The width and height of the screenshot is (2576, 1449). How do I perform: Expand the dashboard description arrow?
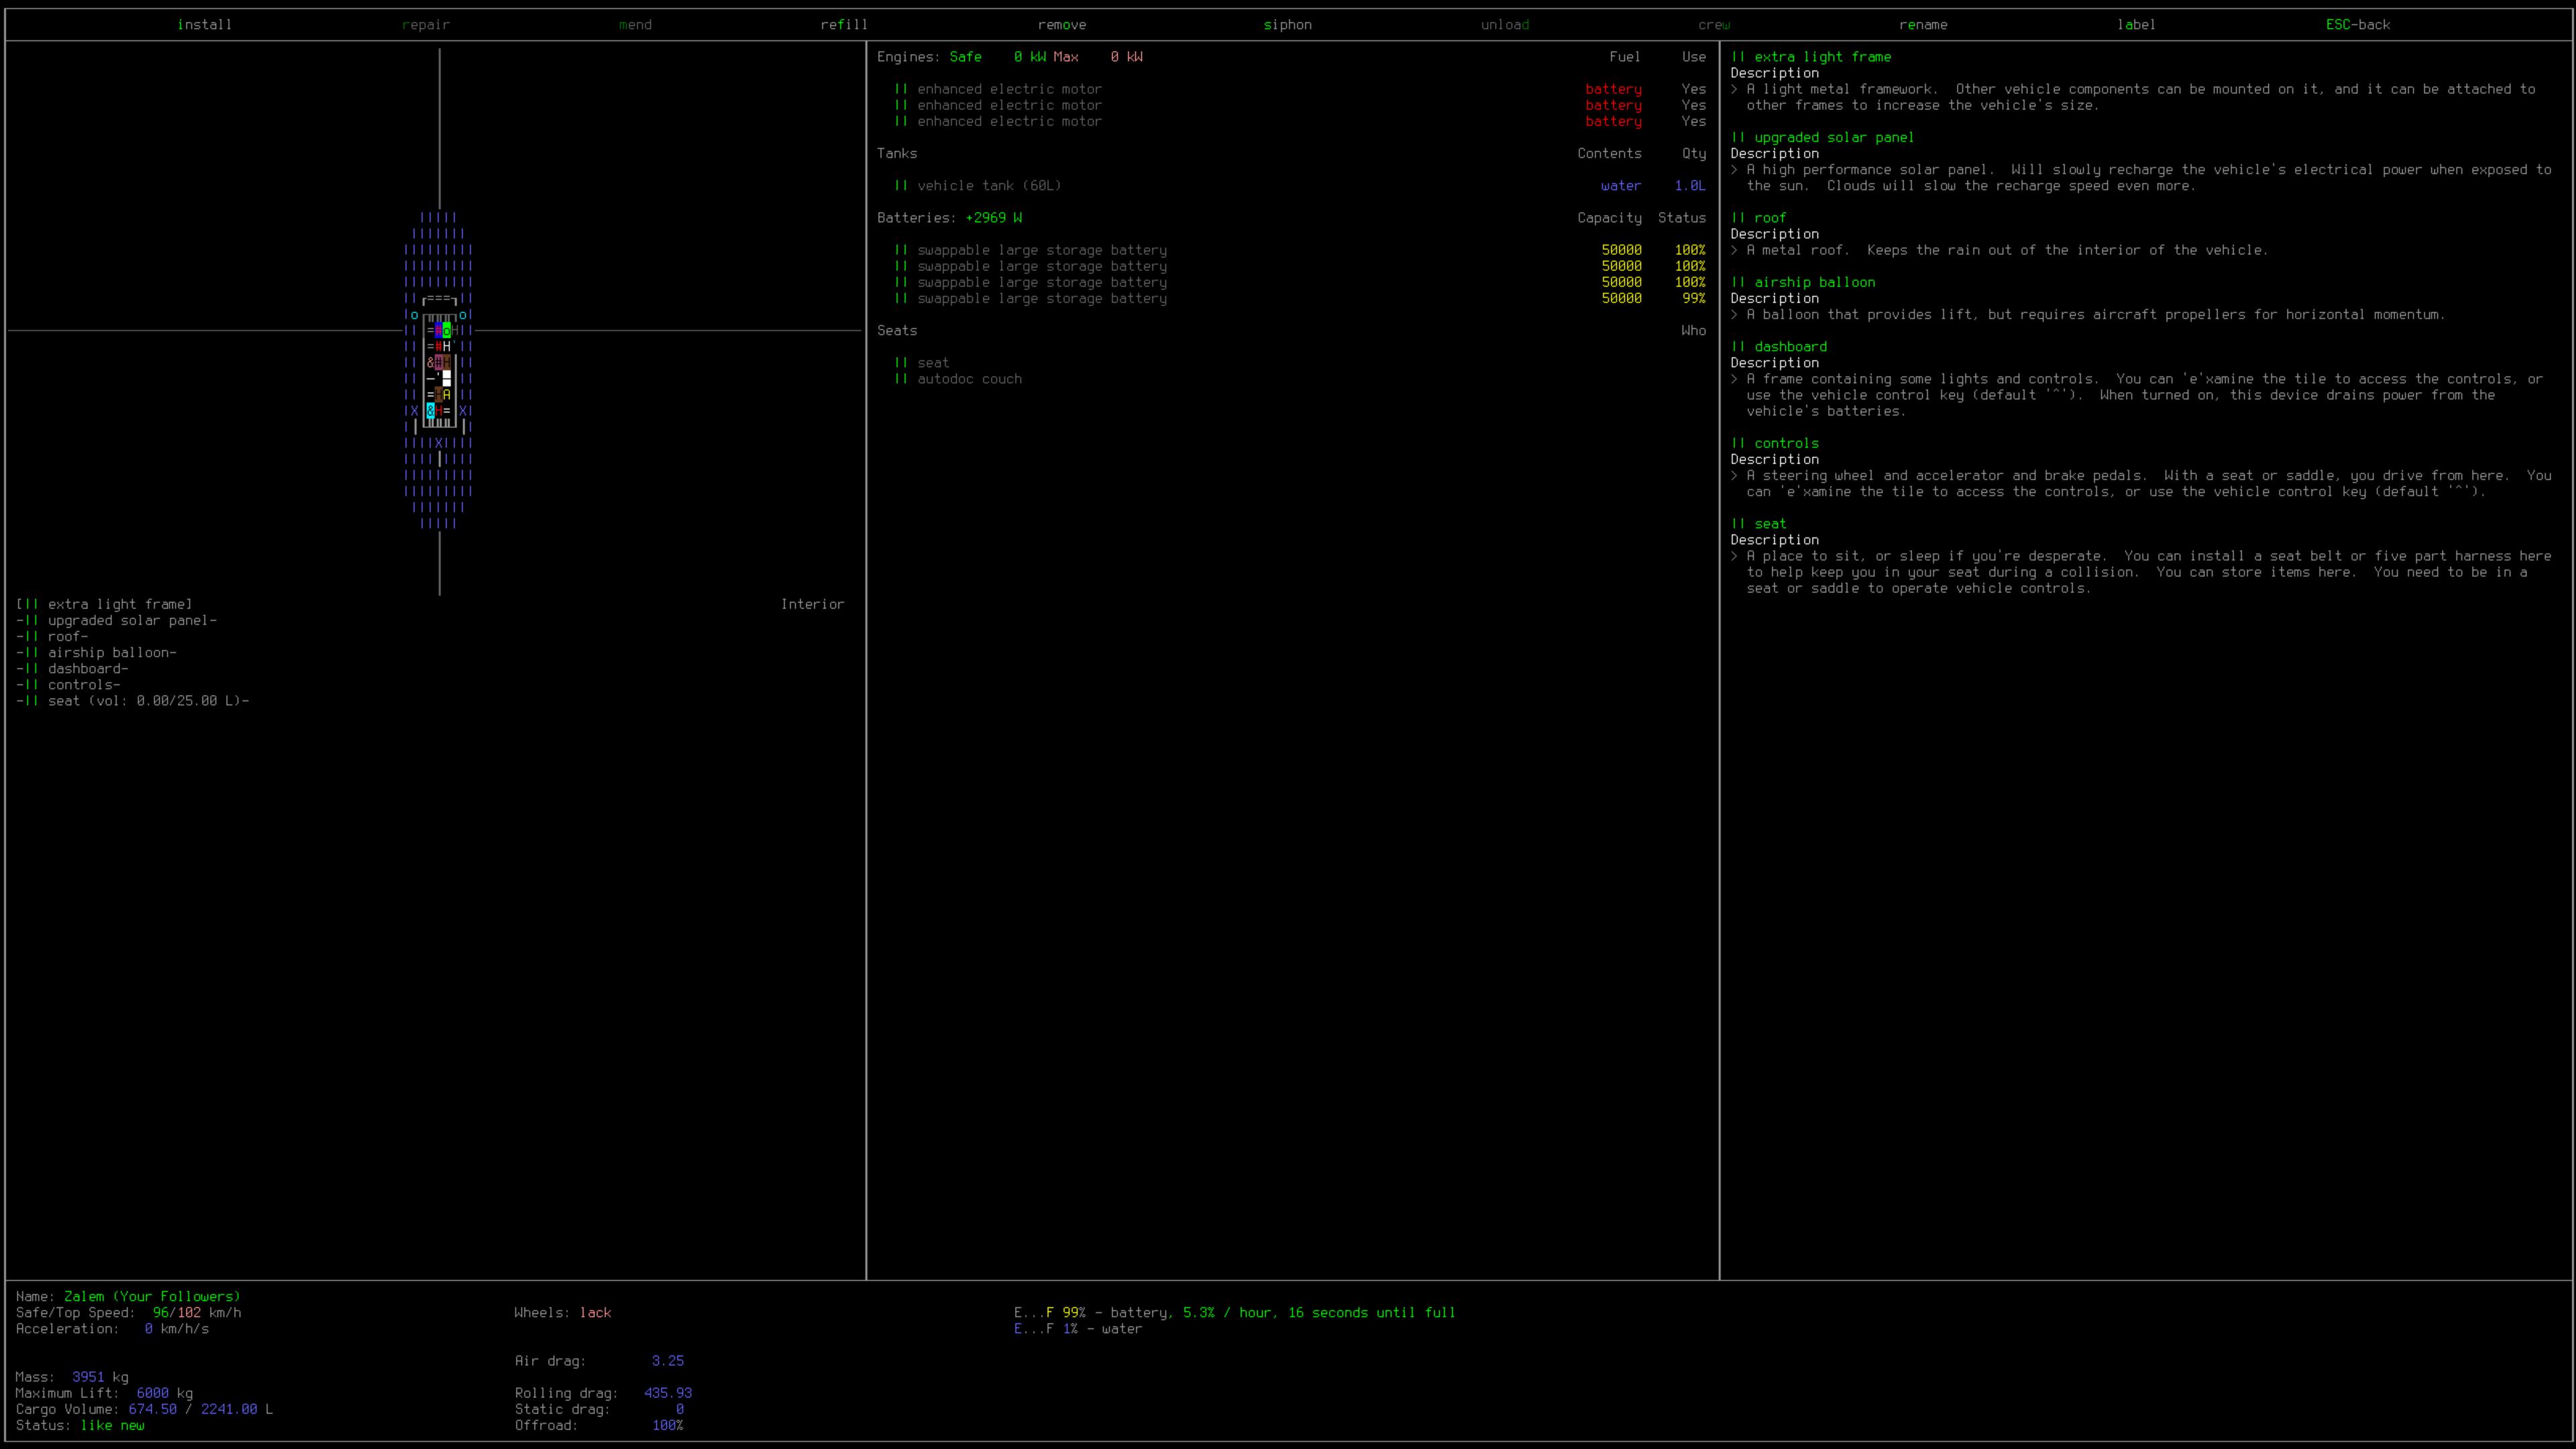click(1735, 379)
